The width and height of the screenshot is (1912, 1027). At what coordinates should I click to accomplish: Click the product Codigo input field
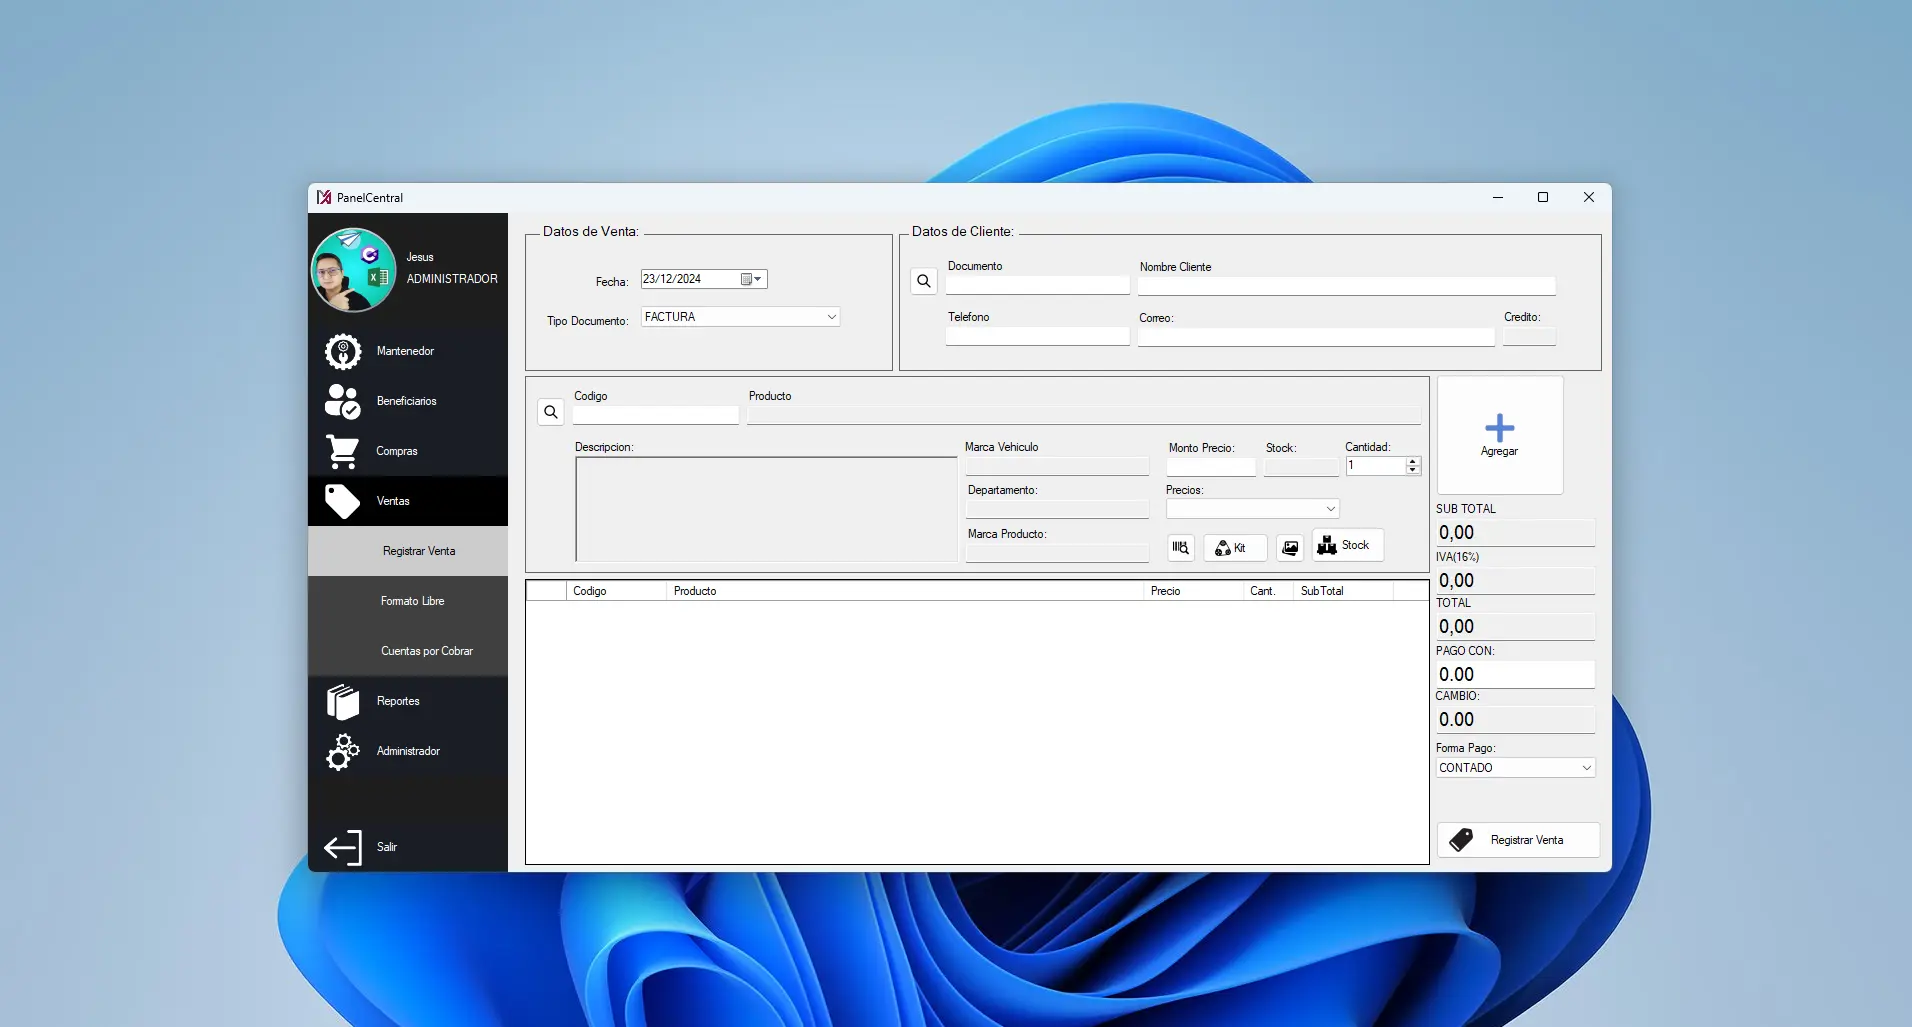pos(656,415)
